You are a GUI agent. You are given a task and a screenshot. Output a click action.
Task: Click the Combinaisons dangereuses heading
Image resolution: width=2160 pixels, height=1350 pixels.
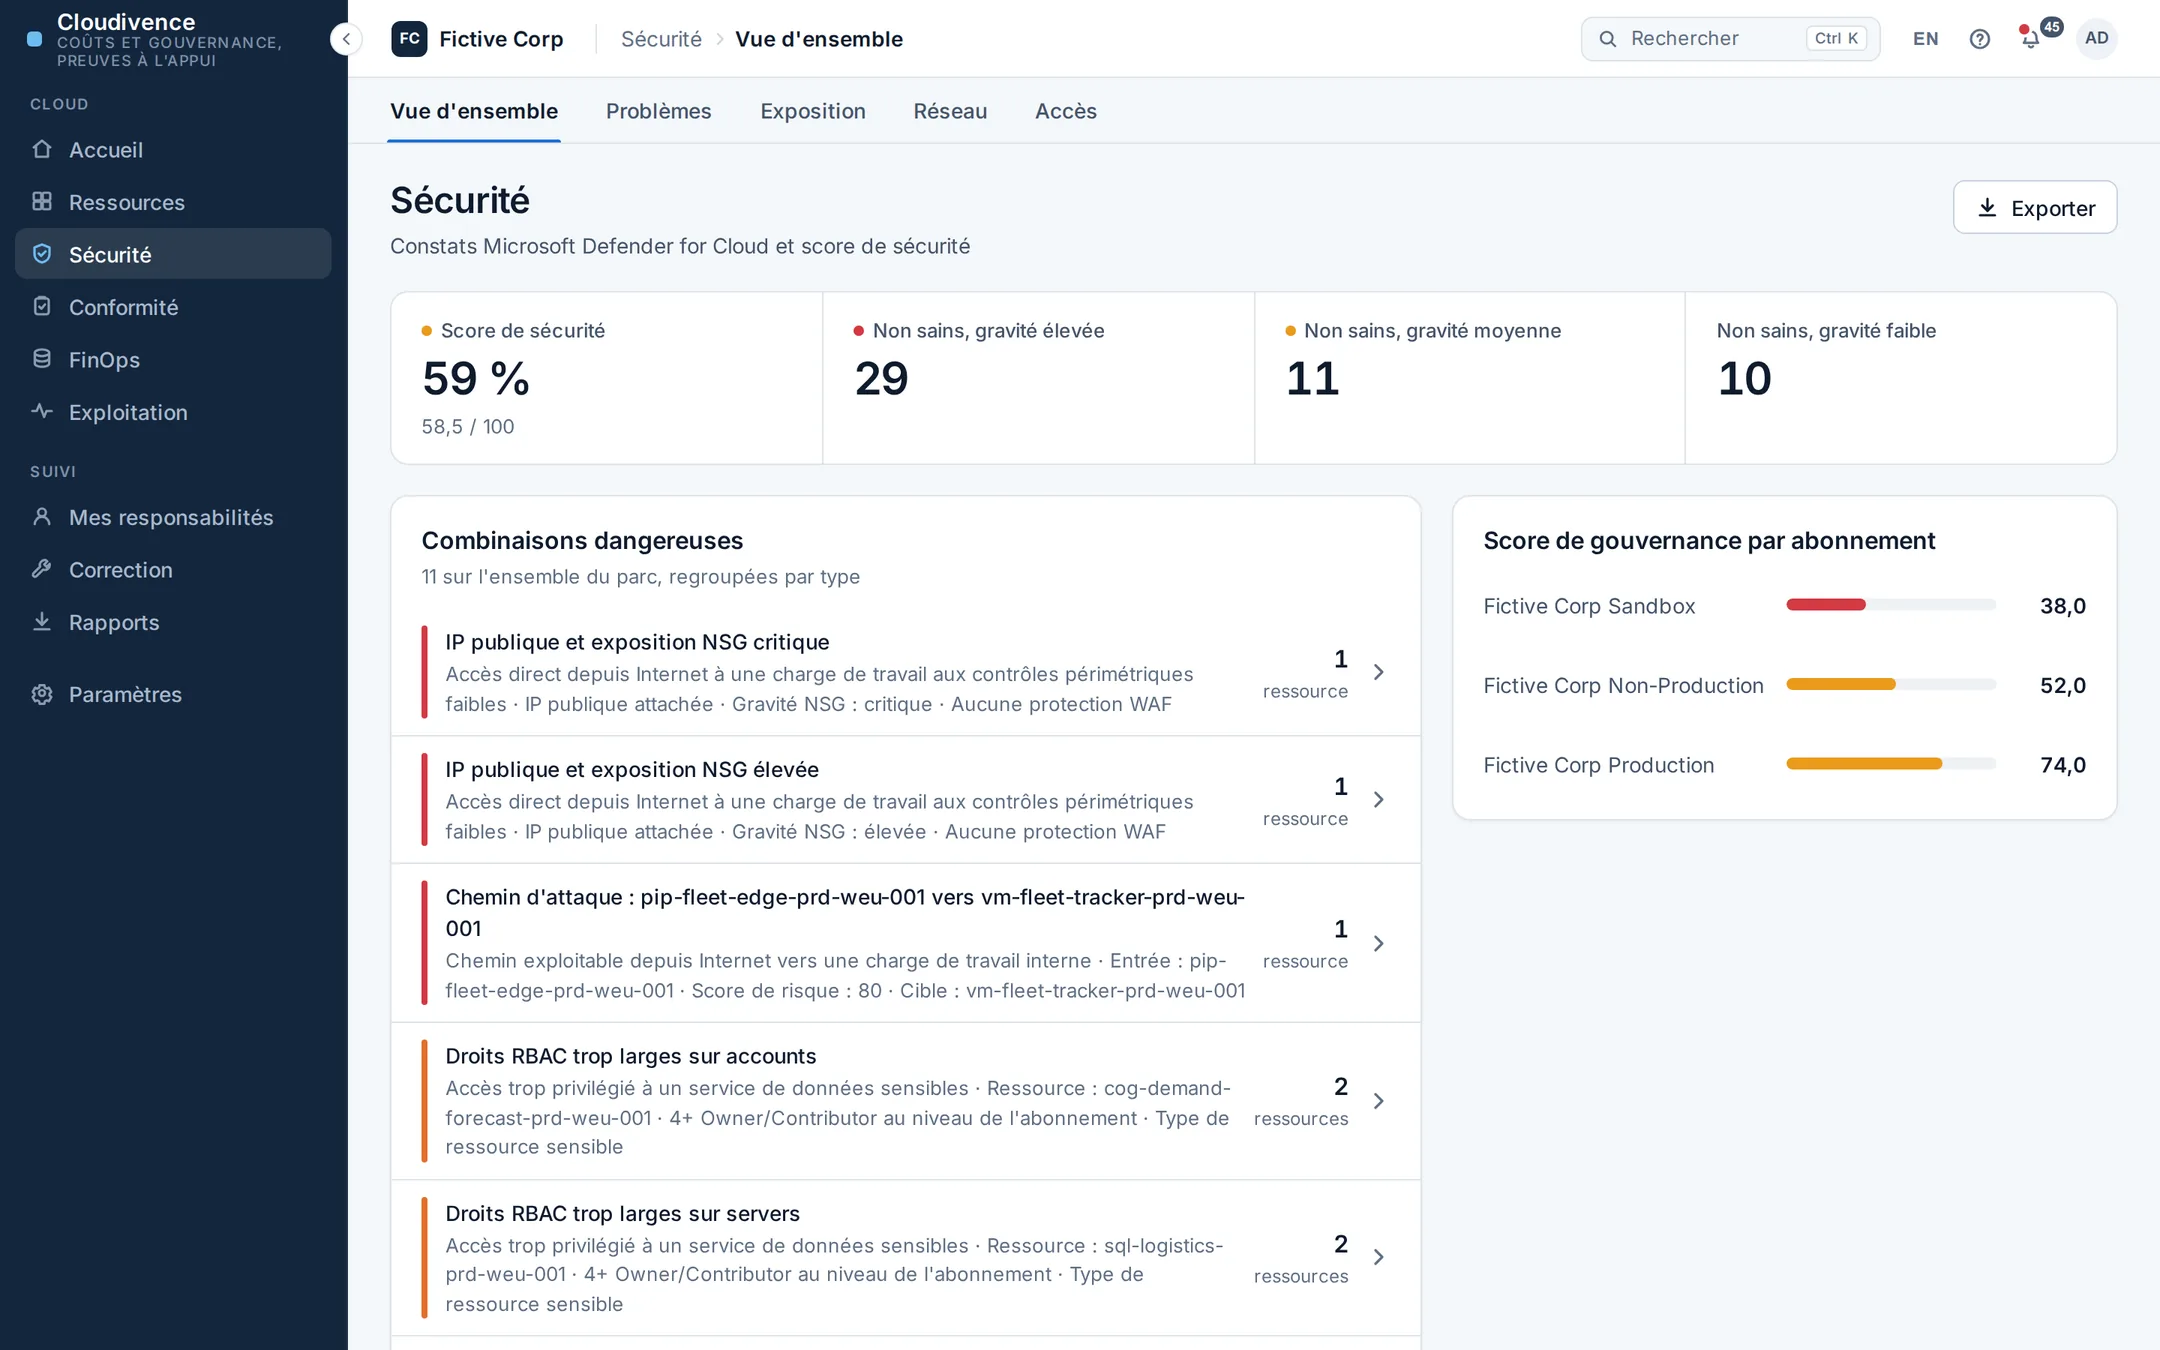pos(582,540)
